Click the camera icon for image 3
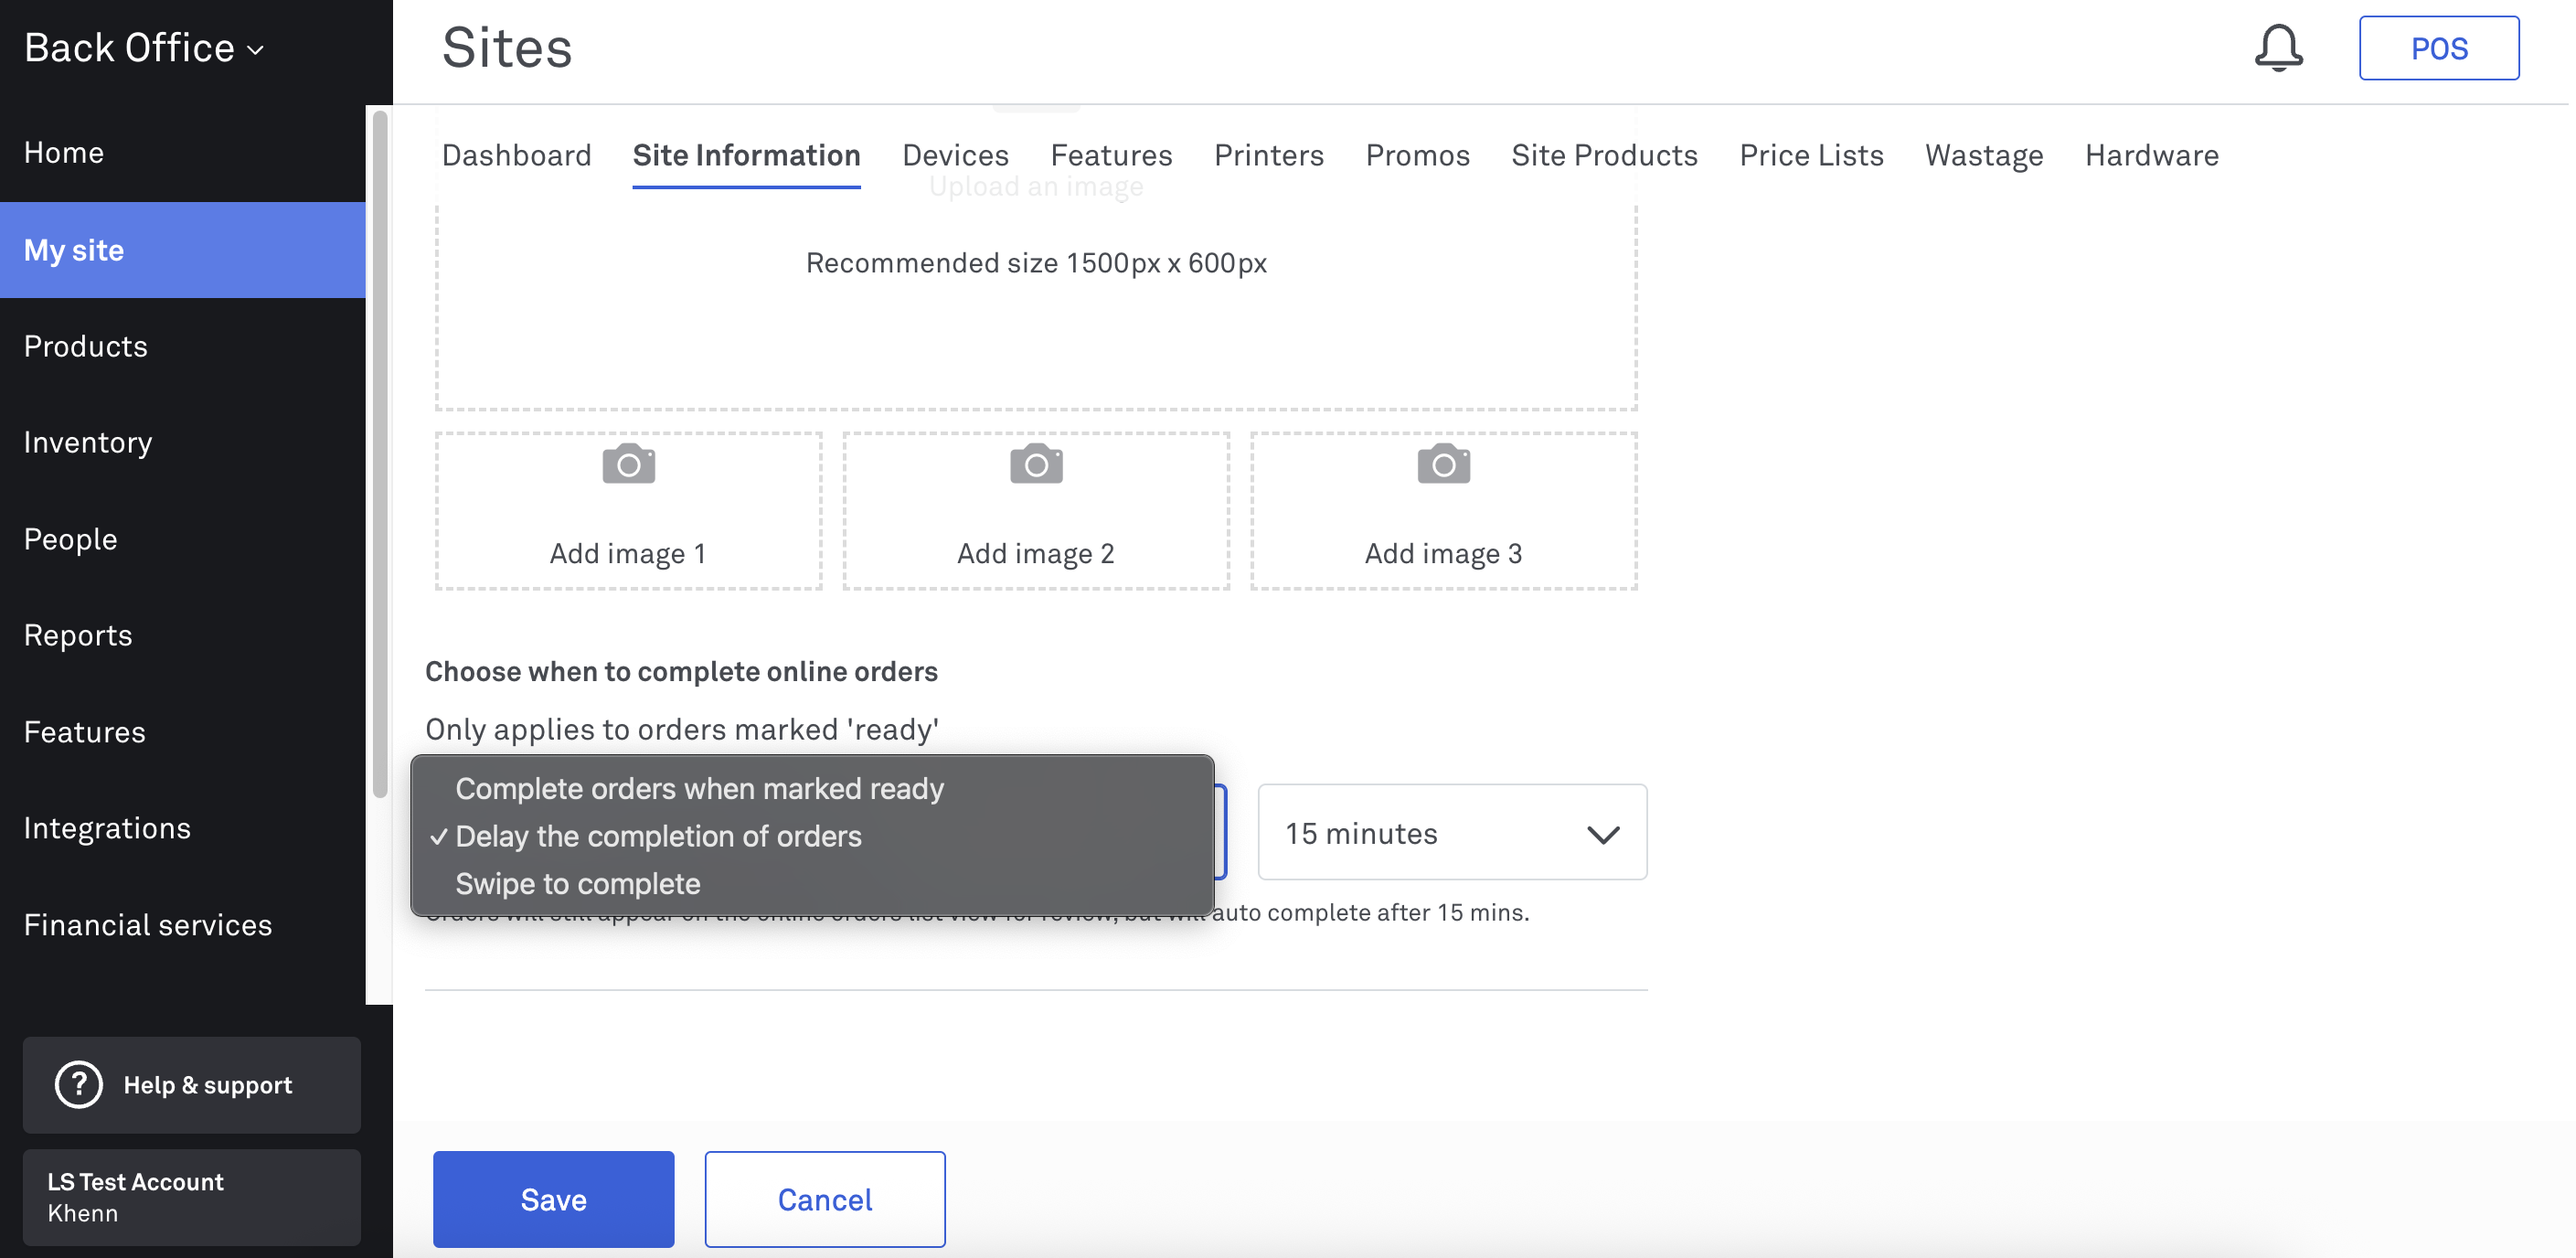The height and width of the screenshot is (1258, 2576). click(1443, 464)
